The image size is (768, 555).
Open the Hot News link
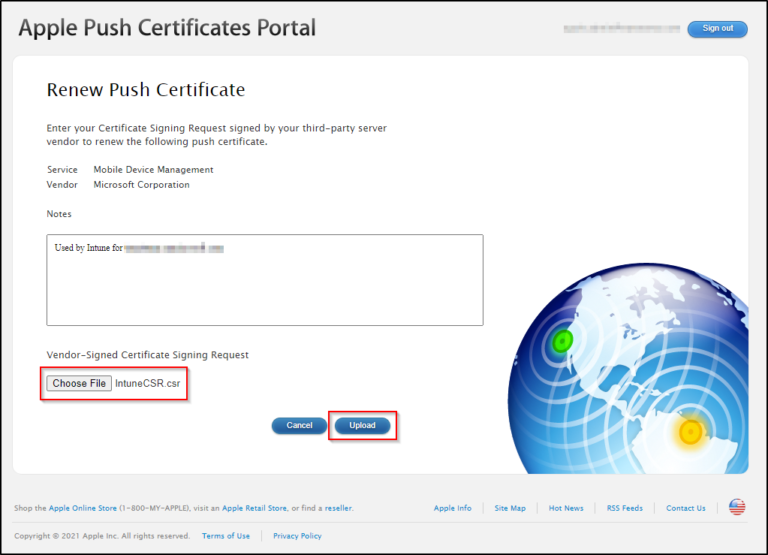[x=566, y=508]
